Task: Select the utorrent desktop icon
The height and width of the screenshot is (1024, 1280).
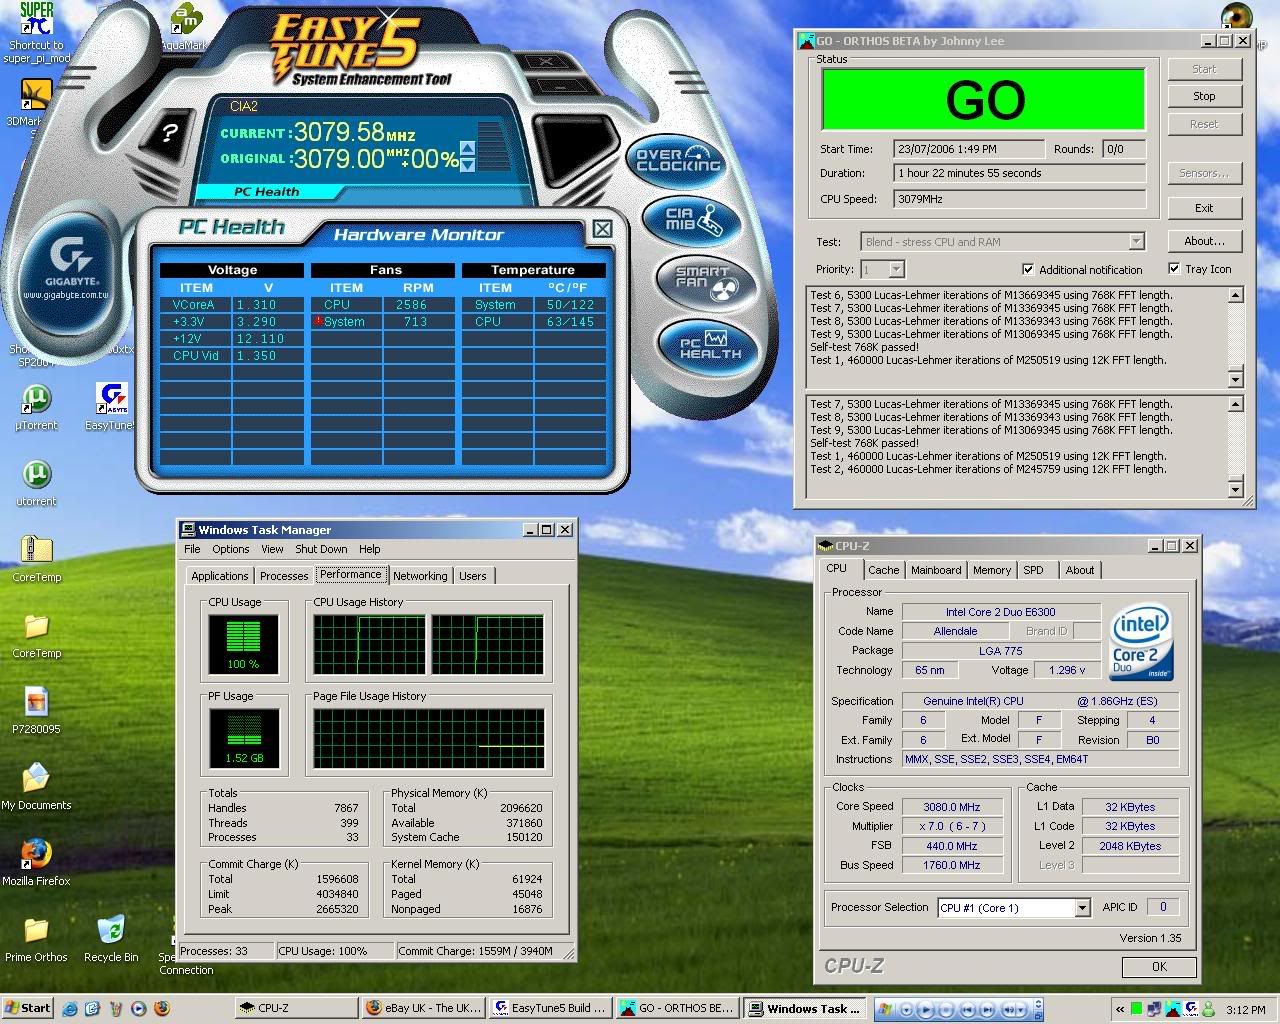Action: click(x=37, y=482)
